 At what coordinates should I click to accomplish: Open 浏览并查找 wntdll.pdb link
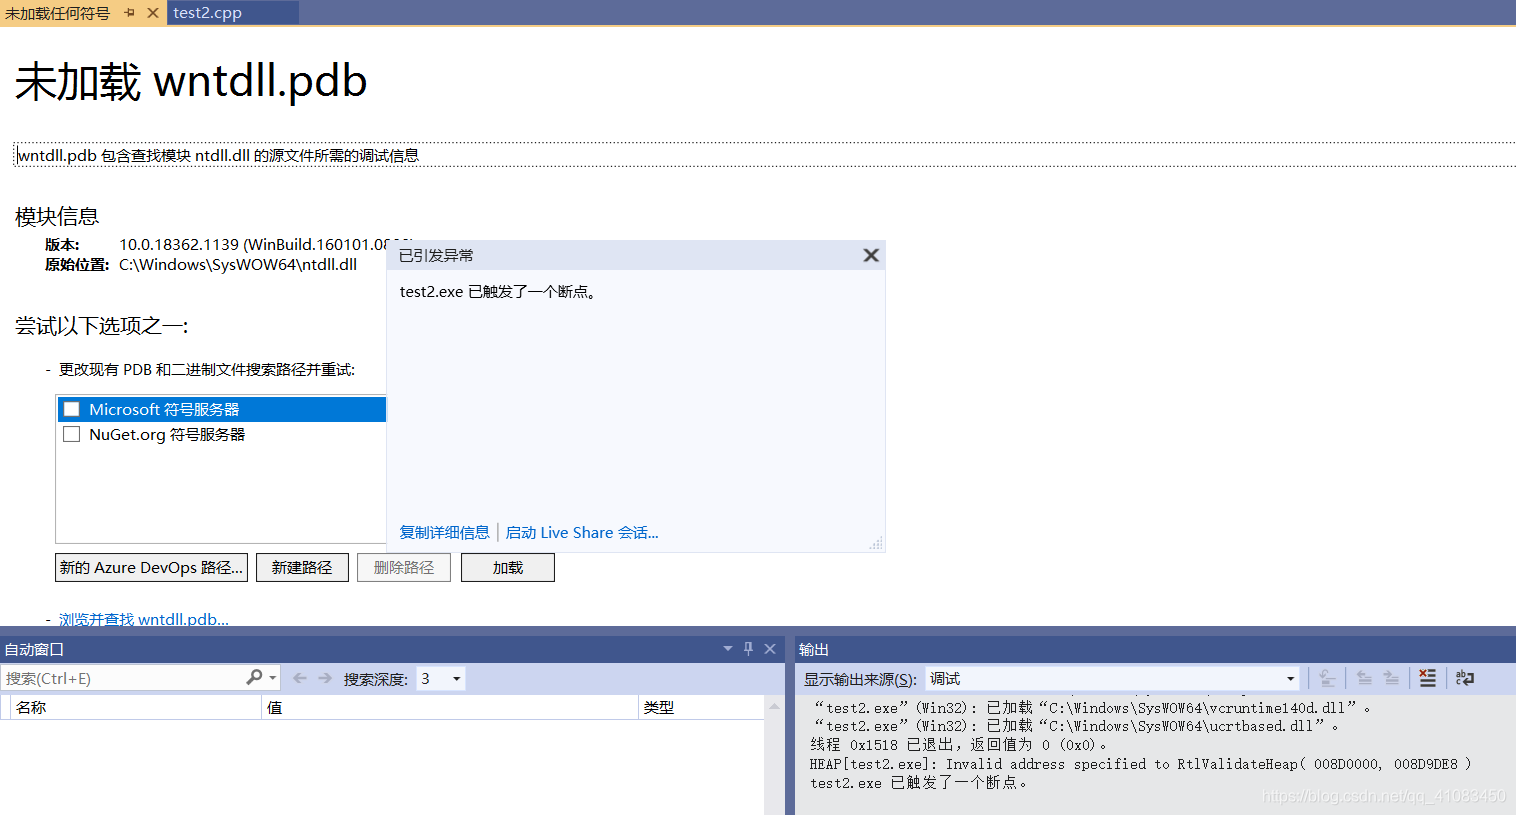(143, 619)
